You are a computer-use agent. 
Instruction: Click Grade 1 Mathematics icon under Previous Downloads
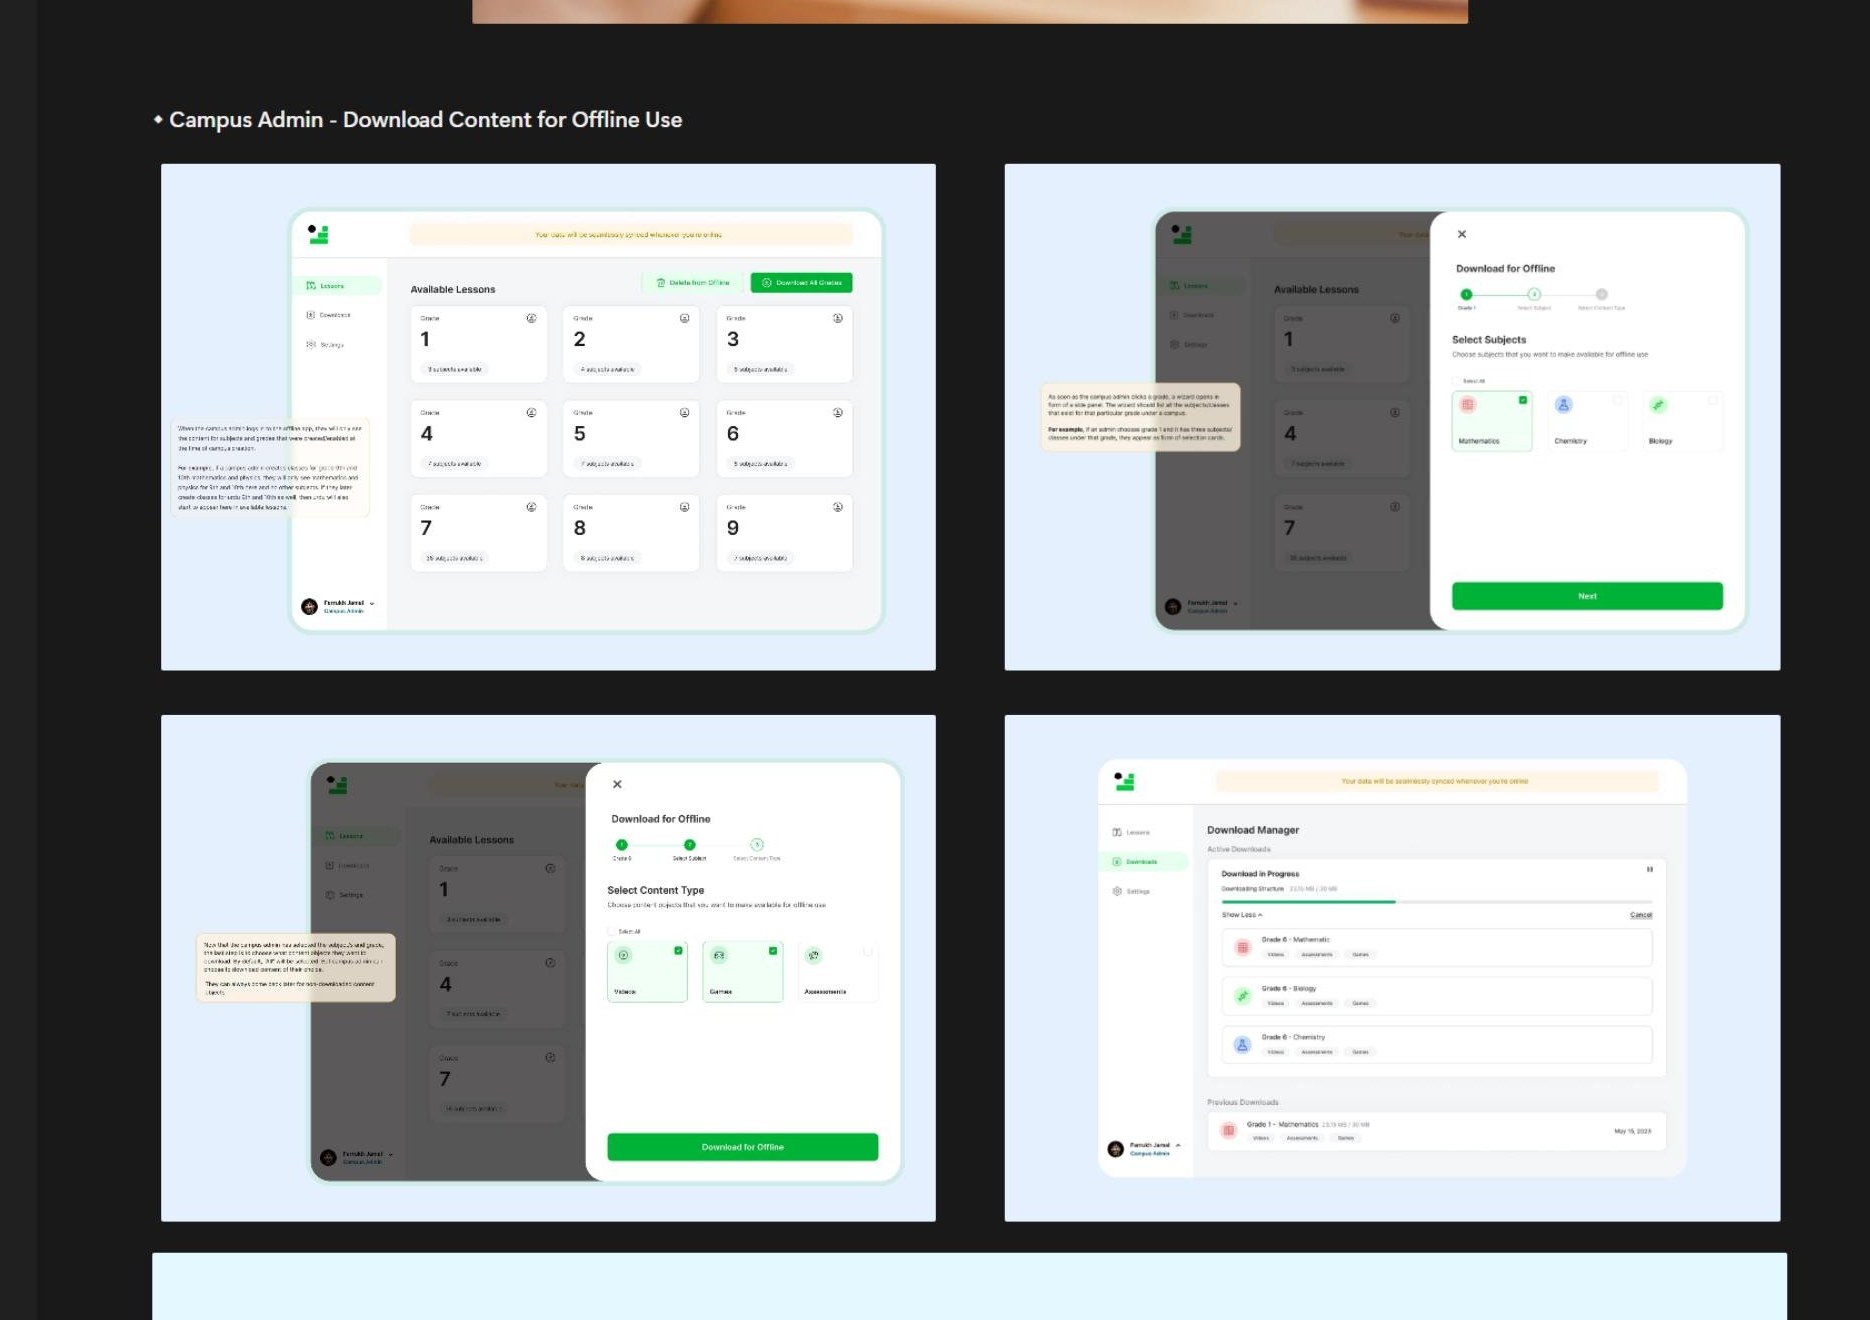pyautogui.click(x=1229, y=1130)
